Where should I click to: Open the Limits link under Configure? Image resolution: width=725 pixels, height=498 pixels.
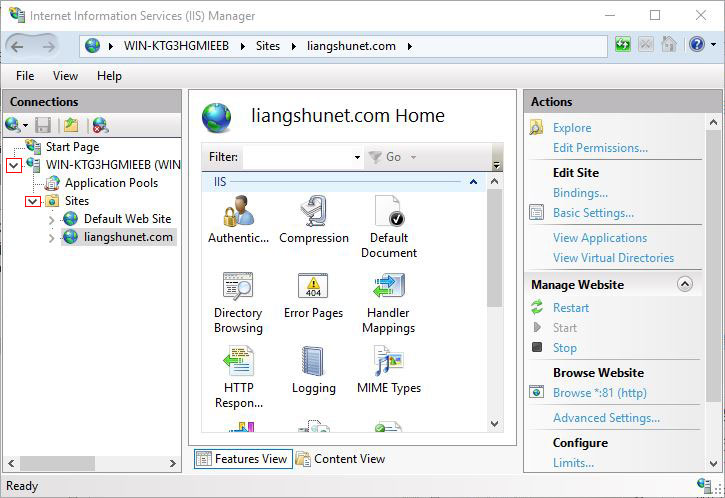pos(573,463)
